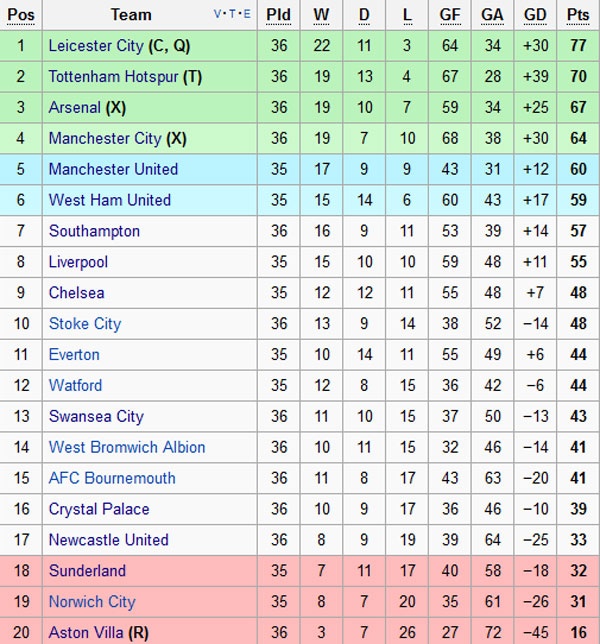
Task: Open the Manchester United link
Action: click(113, 169)
